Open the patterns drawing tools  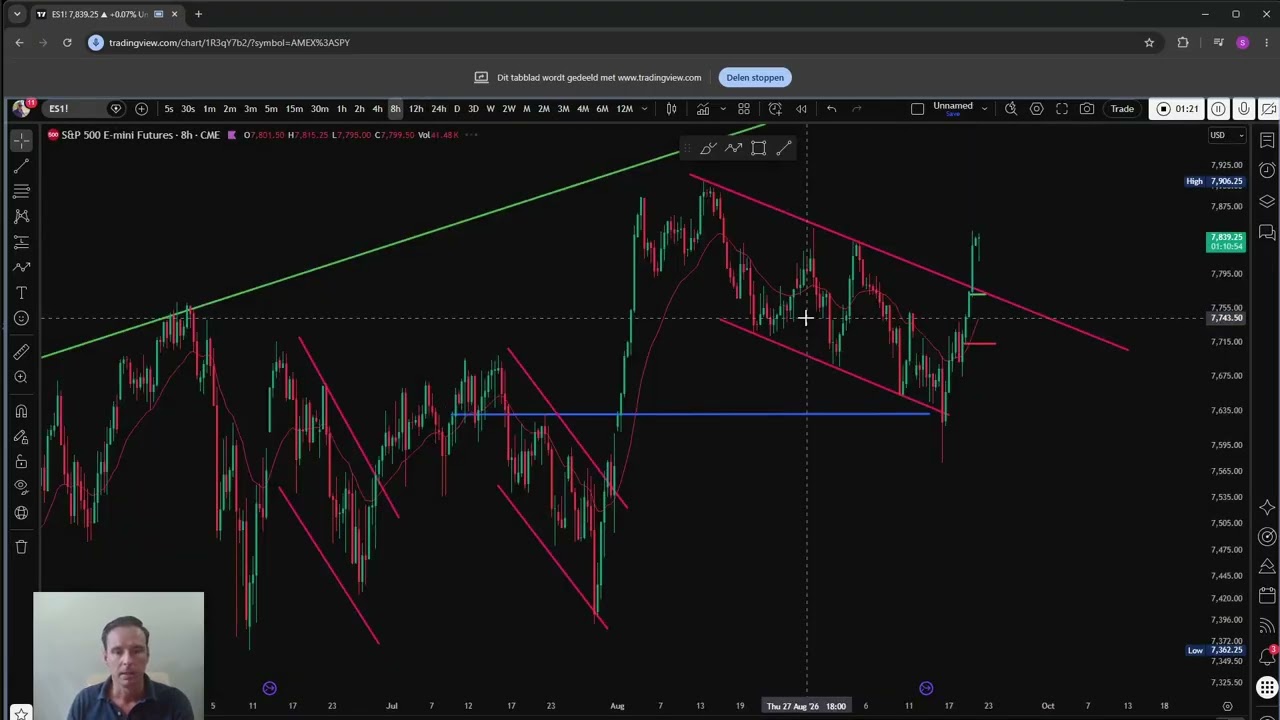point(21,216)
